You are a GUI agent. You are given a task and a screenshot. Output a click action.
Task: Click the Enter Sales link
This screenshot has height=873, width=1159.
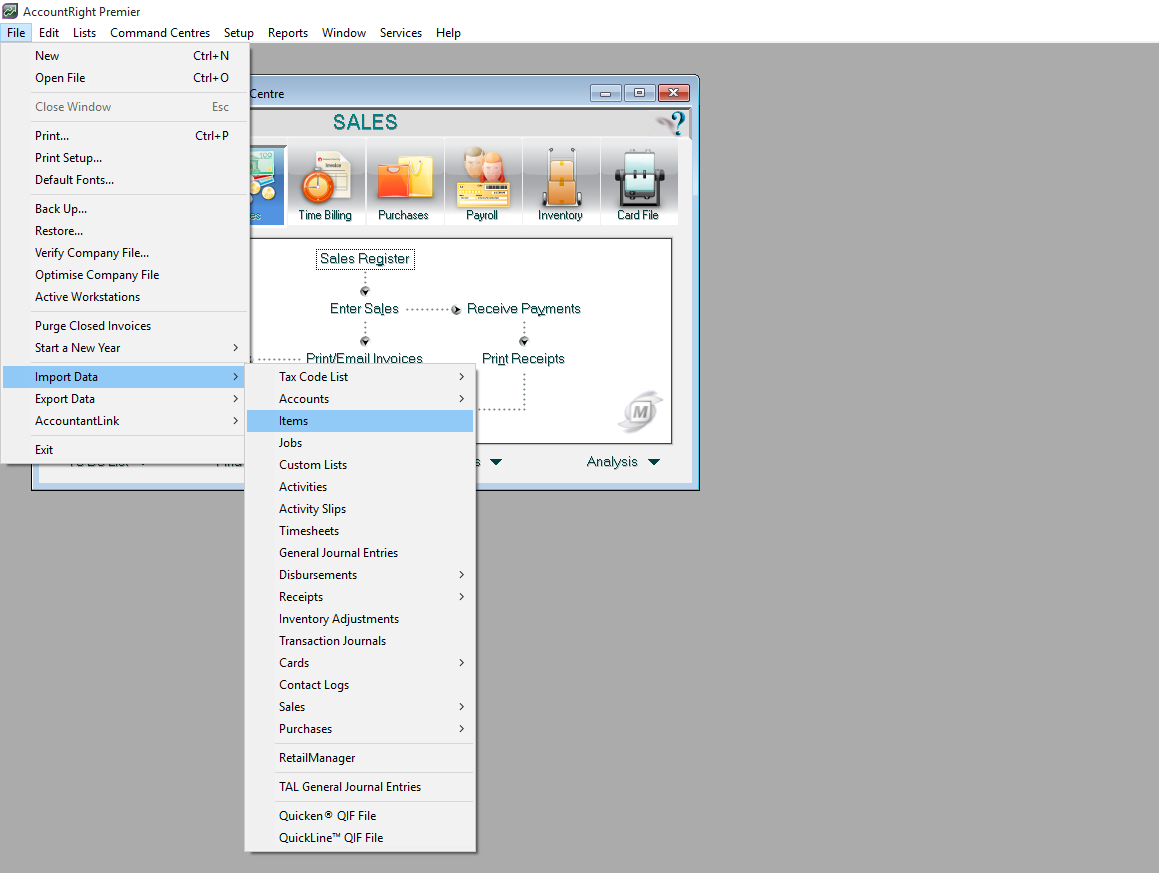(x=364, y=309)
